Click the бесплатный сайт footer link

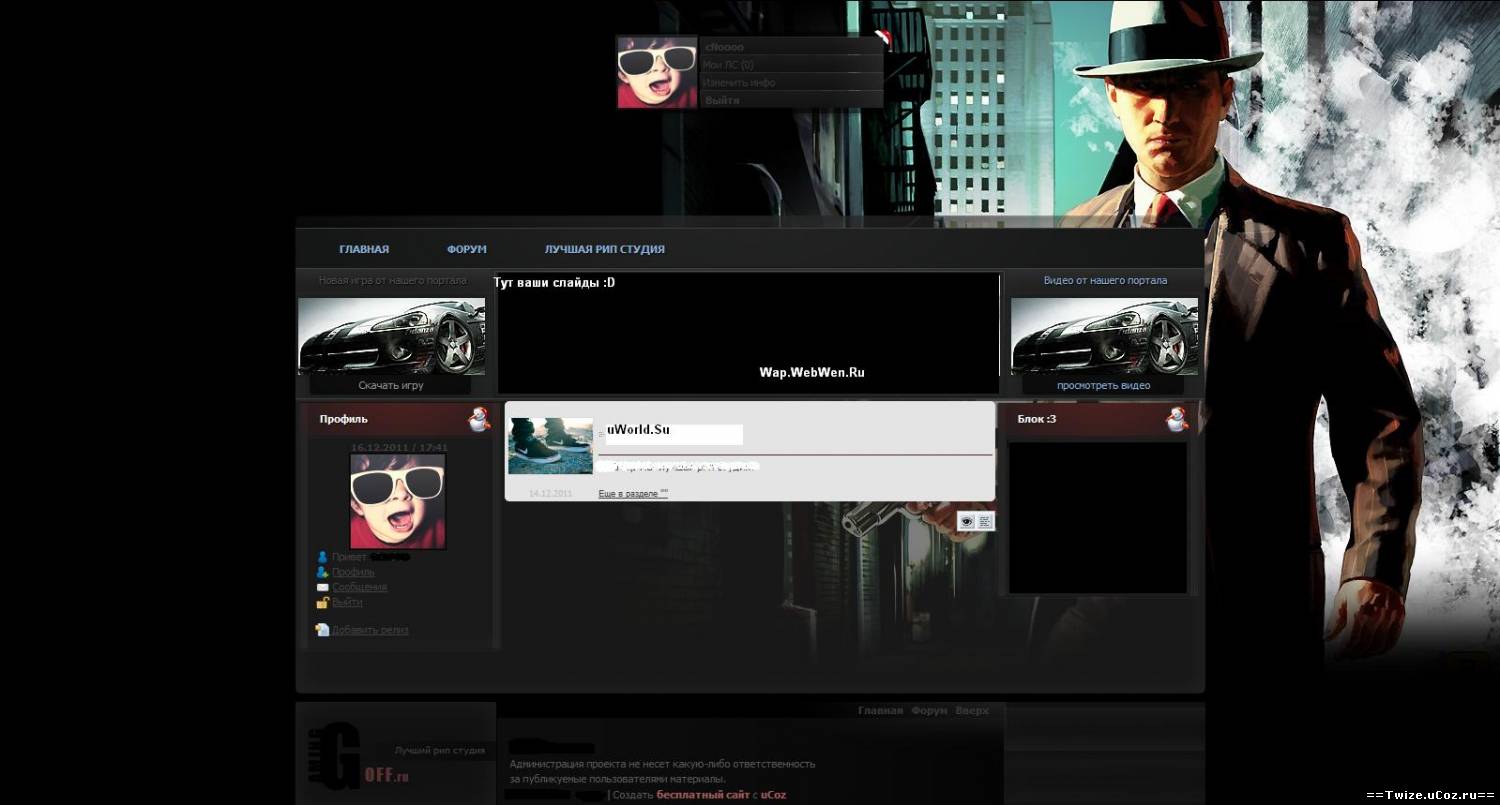click(703, 795)
